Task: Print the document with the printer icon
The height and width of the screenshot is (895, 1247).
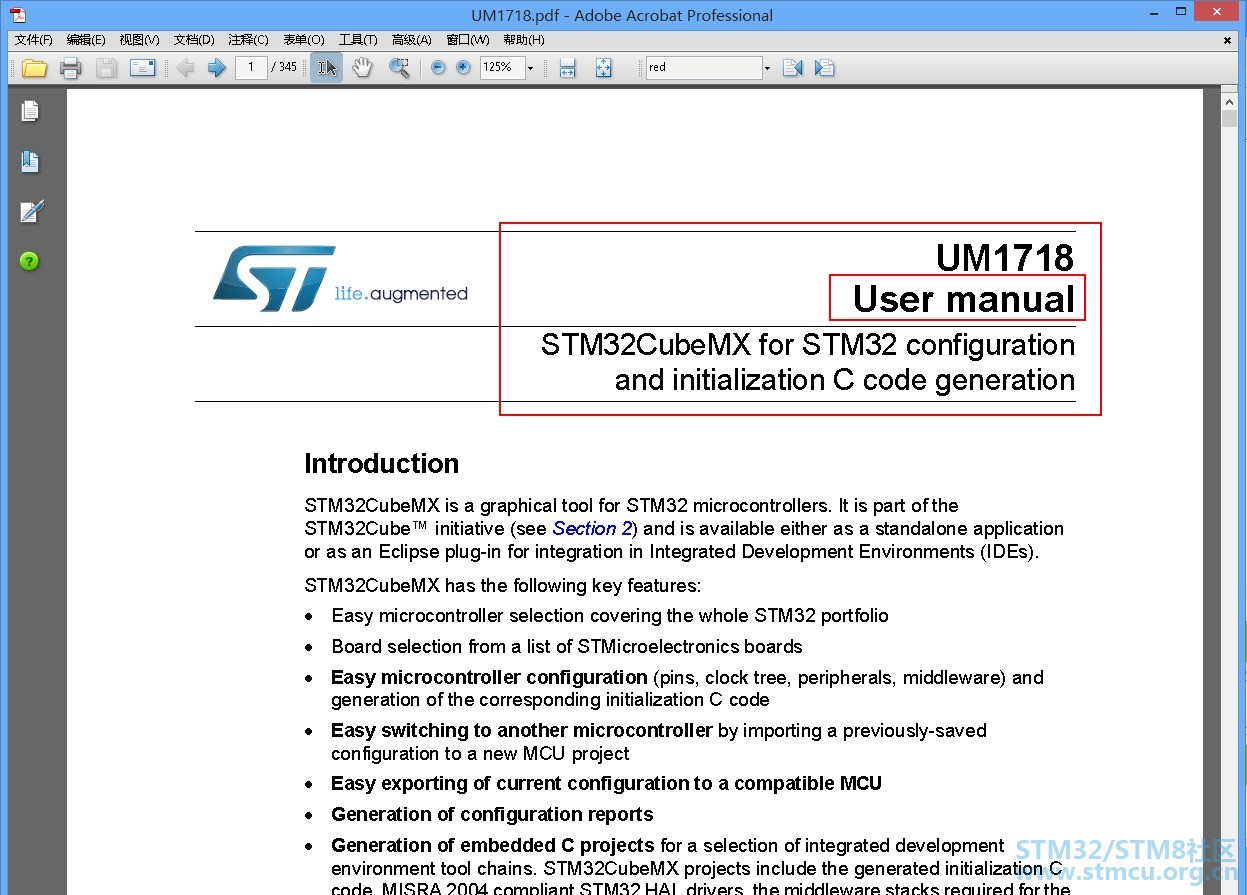Action: (70, 68)
